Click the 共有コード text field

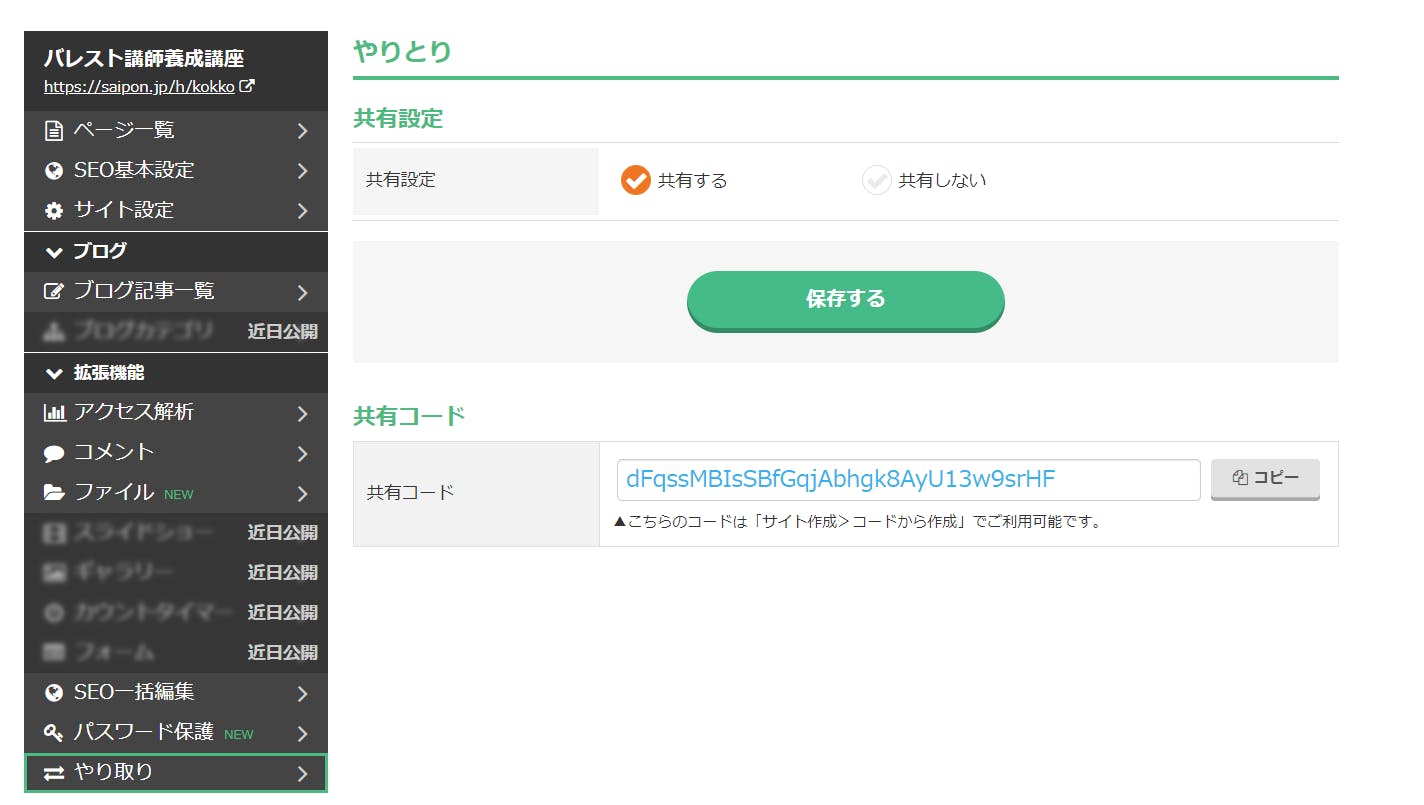(908, 480)
